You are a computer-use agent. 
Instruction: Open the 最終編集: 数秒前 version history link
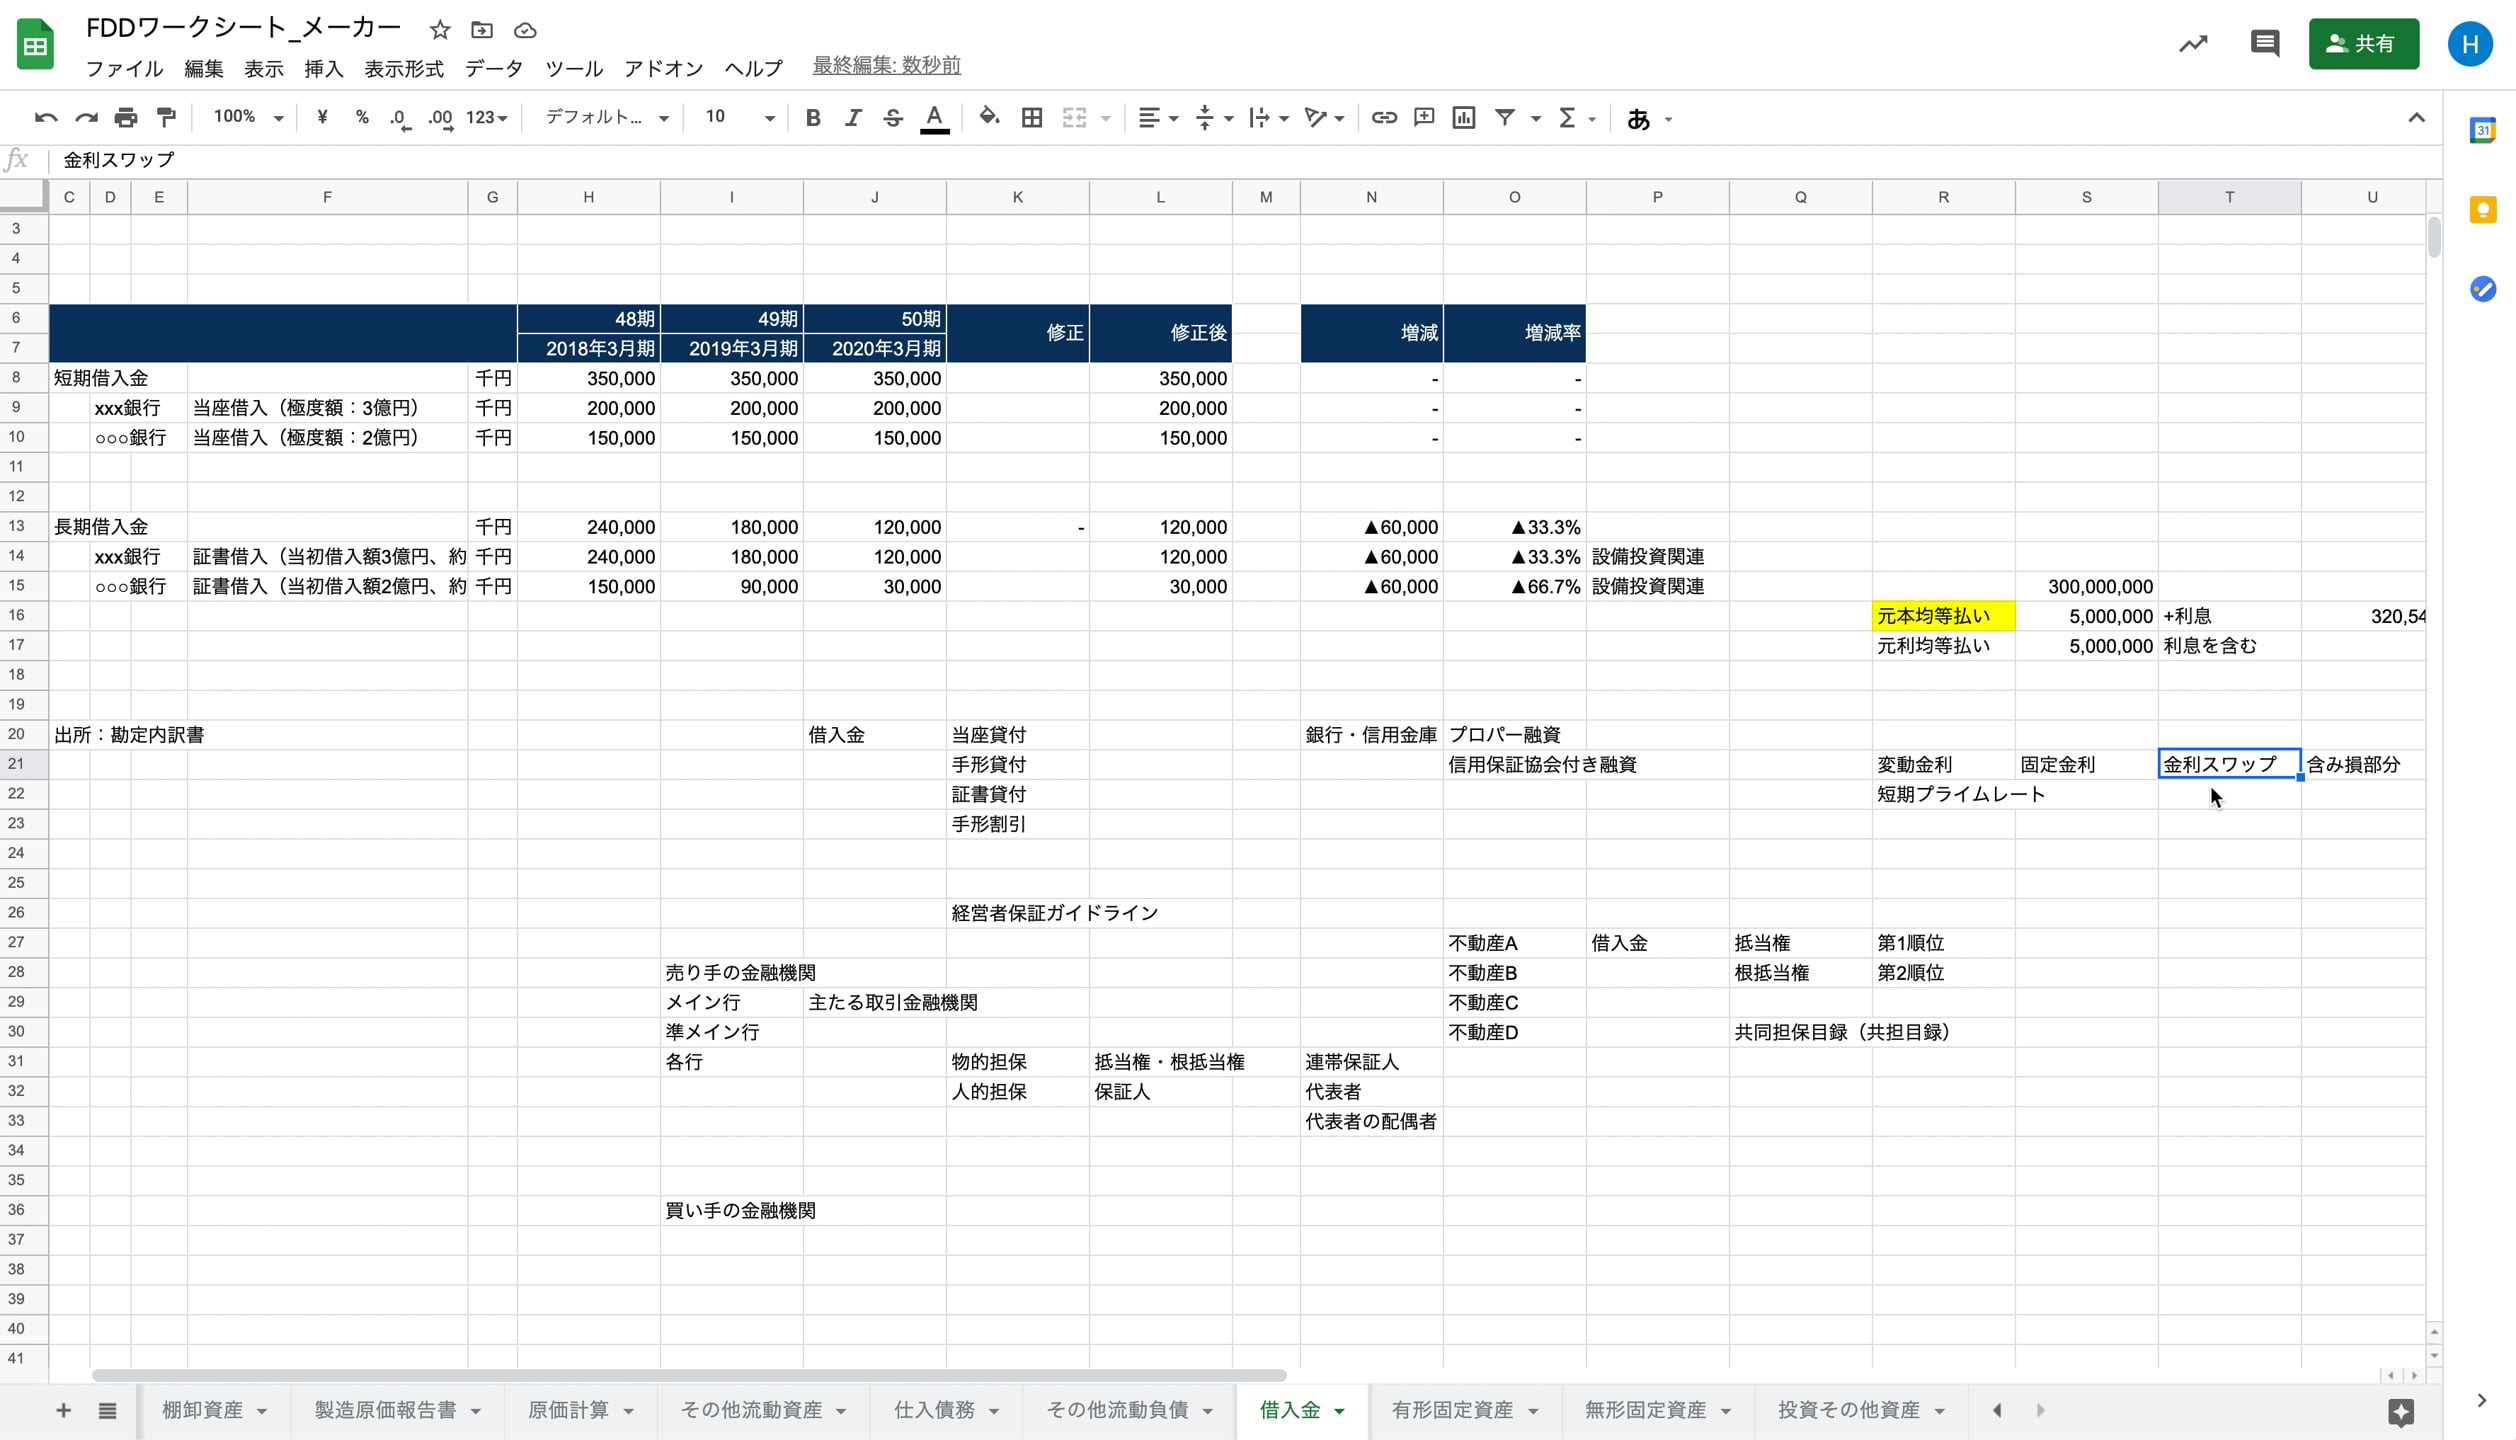click(886, 66)
